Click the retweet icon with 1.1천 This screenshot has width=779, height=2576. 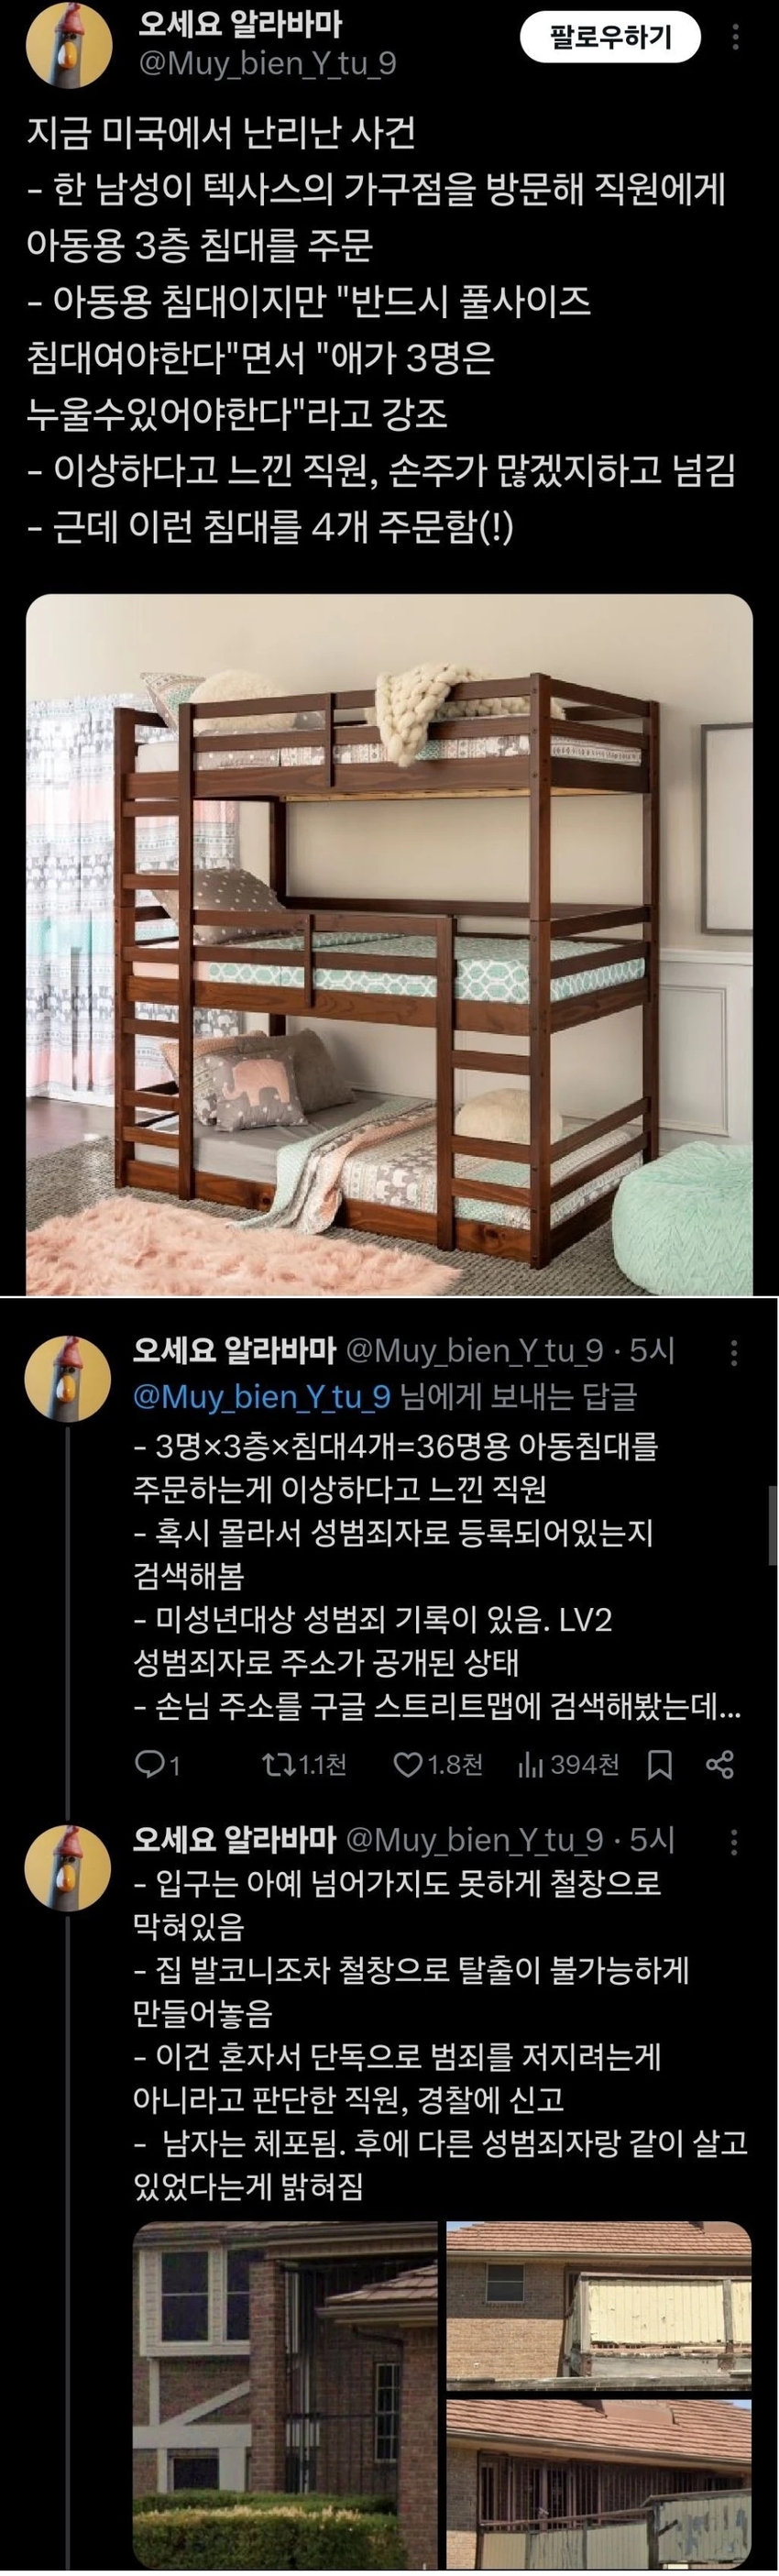[303, 1765]
